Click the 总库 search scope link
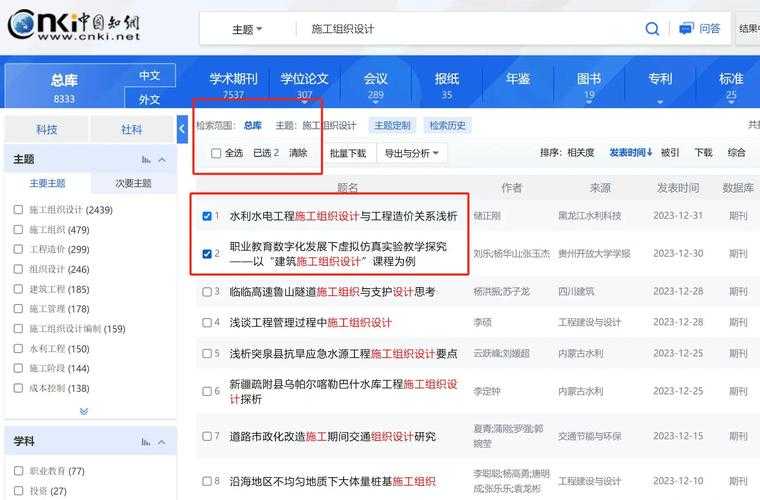The height and width of the screenshot is (500, 760). pos(253,126)
